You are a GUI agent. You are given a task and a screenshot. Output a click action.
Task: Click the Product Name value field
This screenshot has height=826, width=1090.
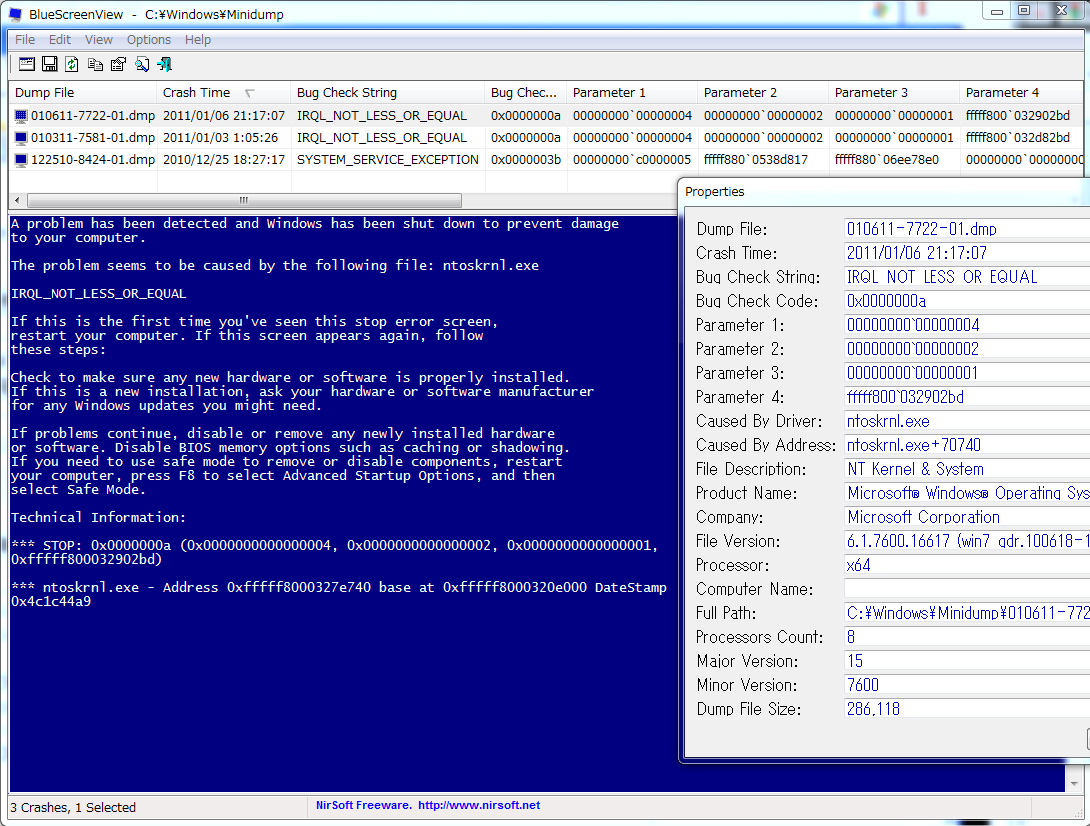click(967, 493)
